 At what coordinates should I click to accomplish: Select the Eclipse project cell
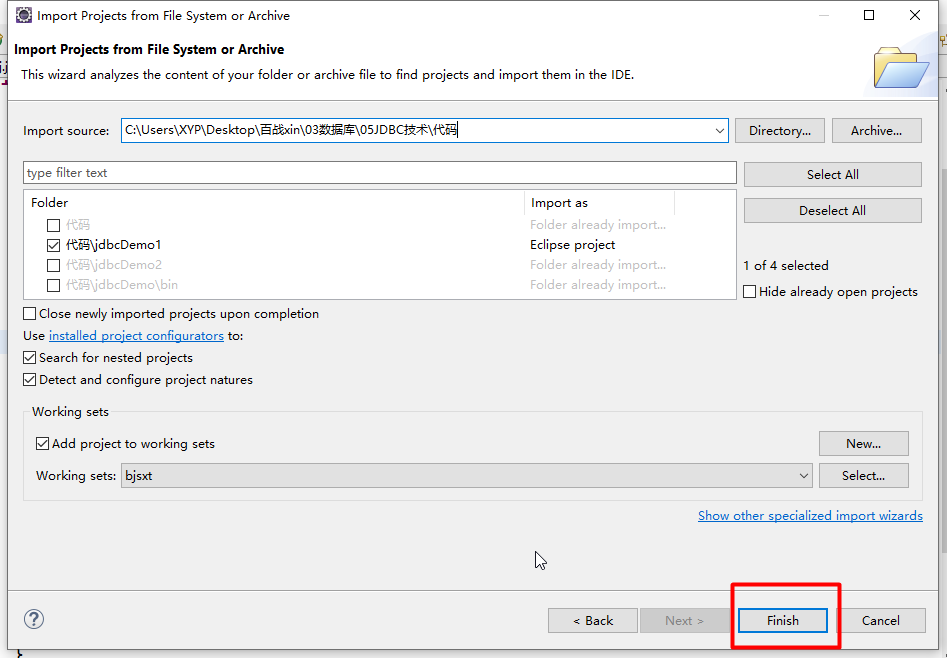click(x=573, y=245)
